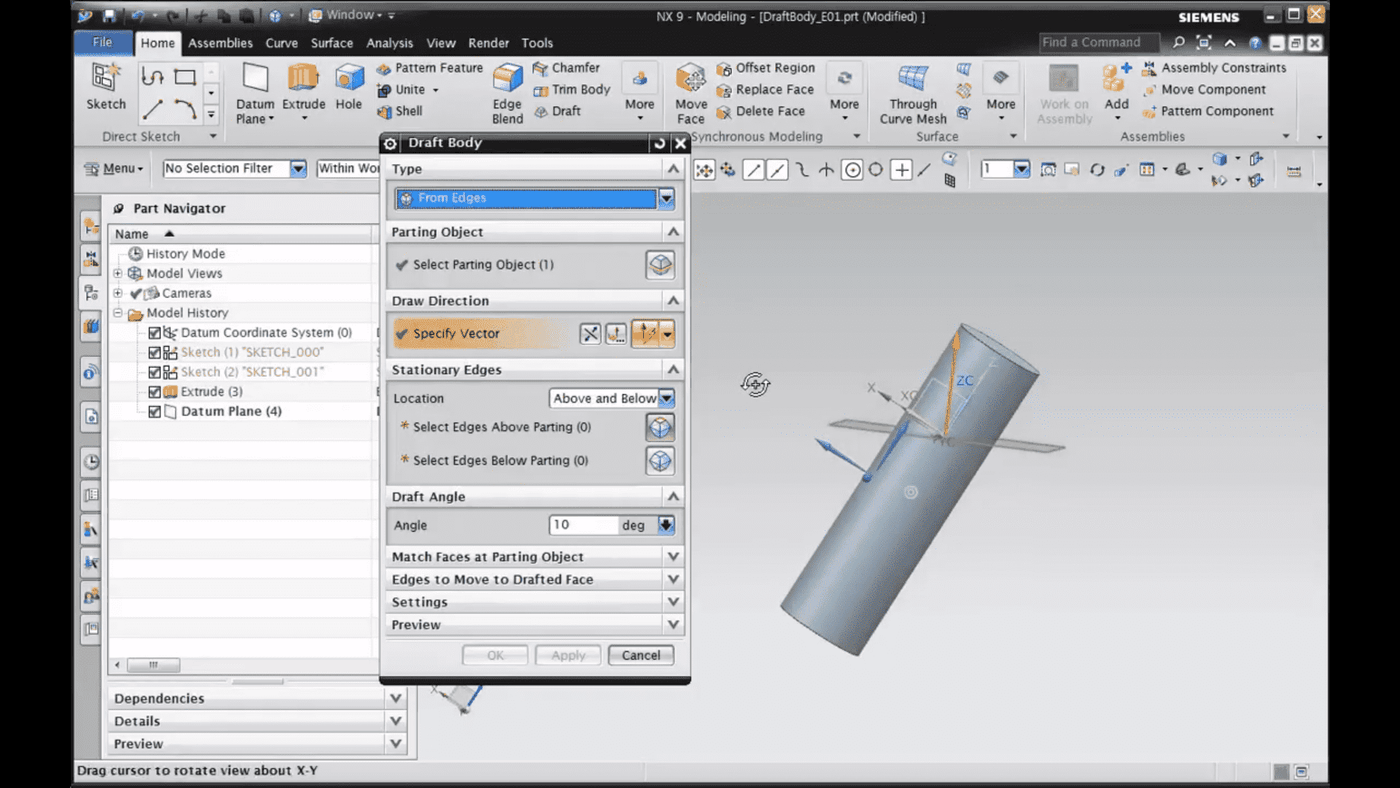
Task: Open No Selection Filter dropdown
Action: pyautogui.click(x=297, y=169)
